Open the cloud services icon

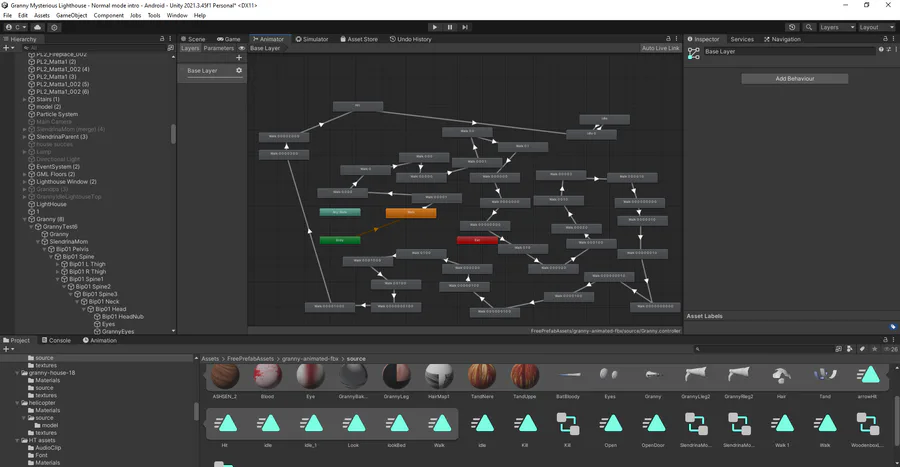[x=38, y=27]
